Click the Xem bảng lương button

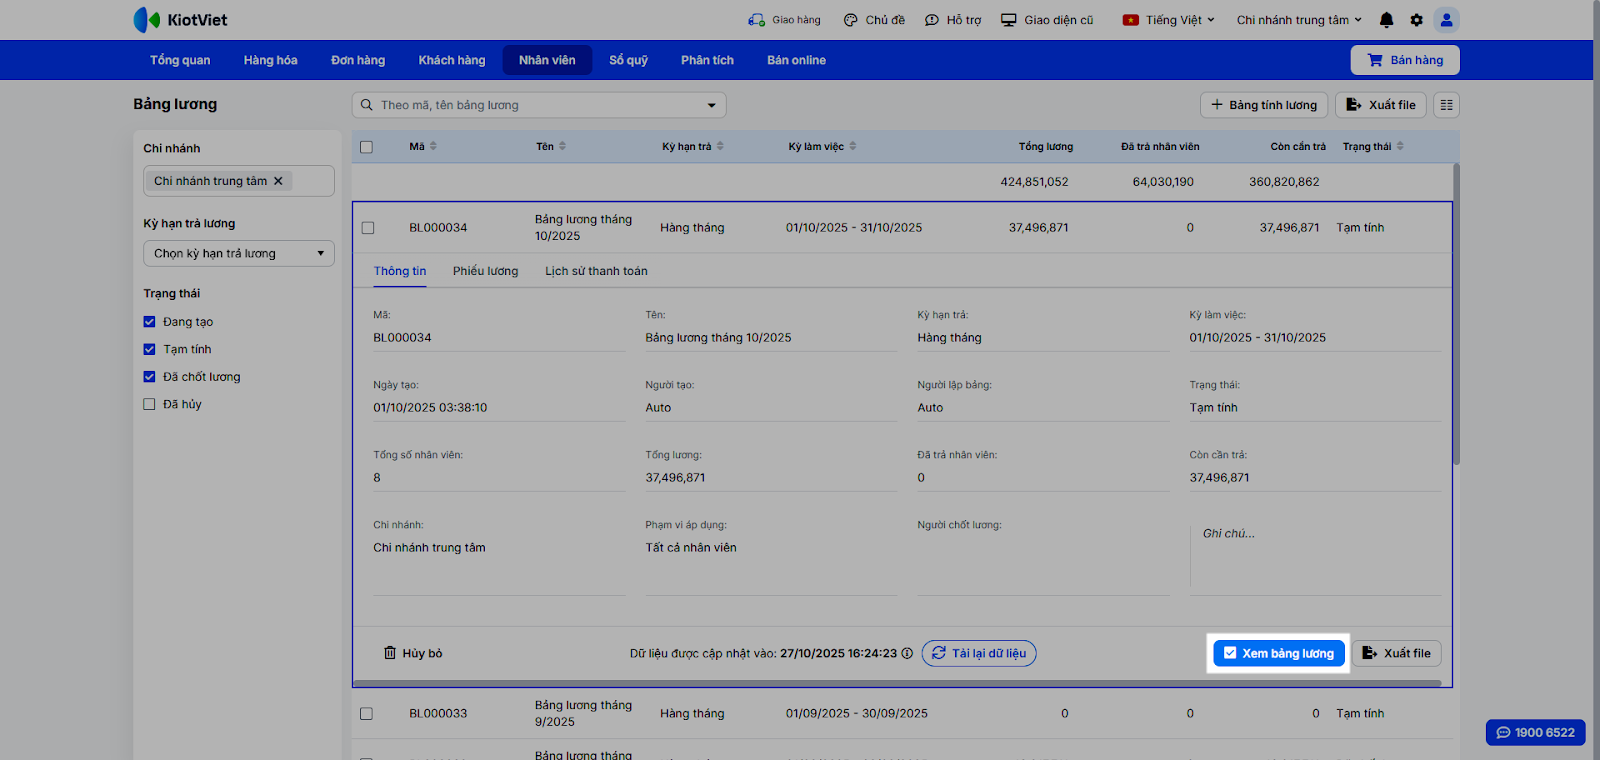(1278, 654)
